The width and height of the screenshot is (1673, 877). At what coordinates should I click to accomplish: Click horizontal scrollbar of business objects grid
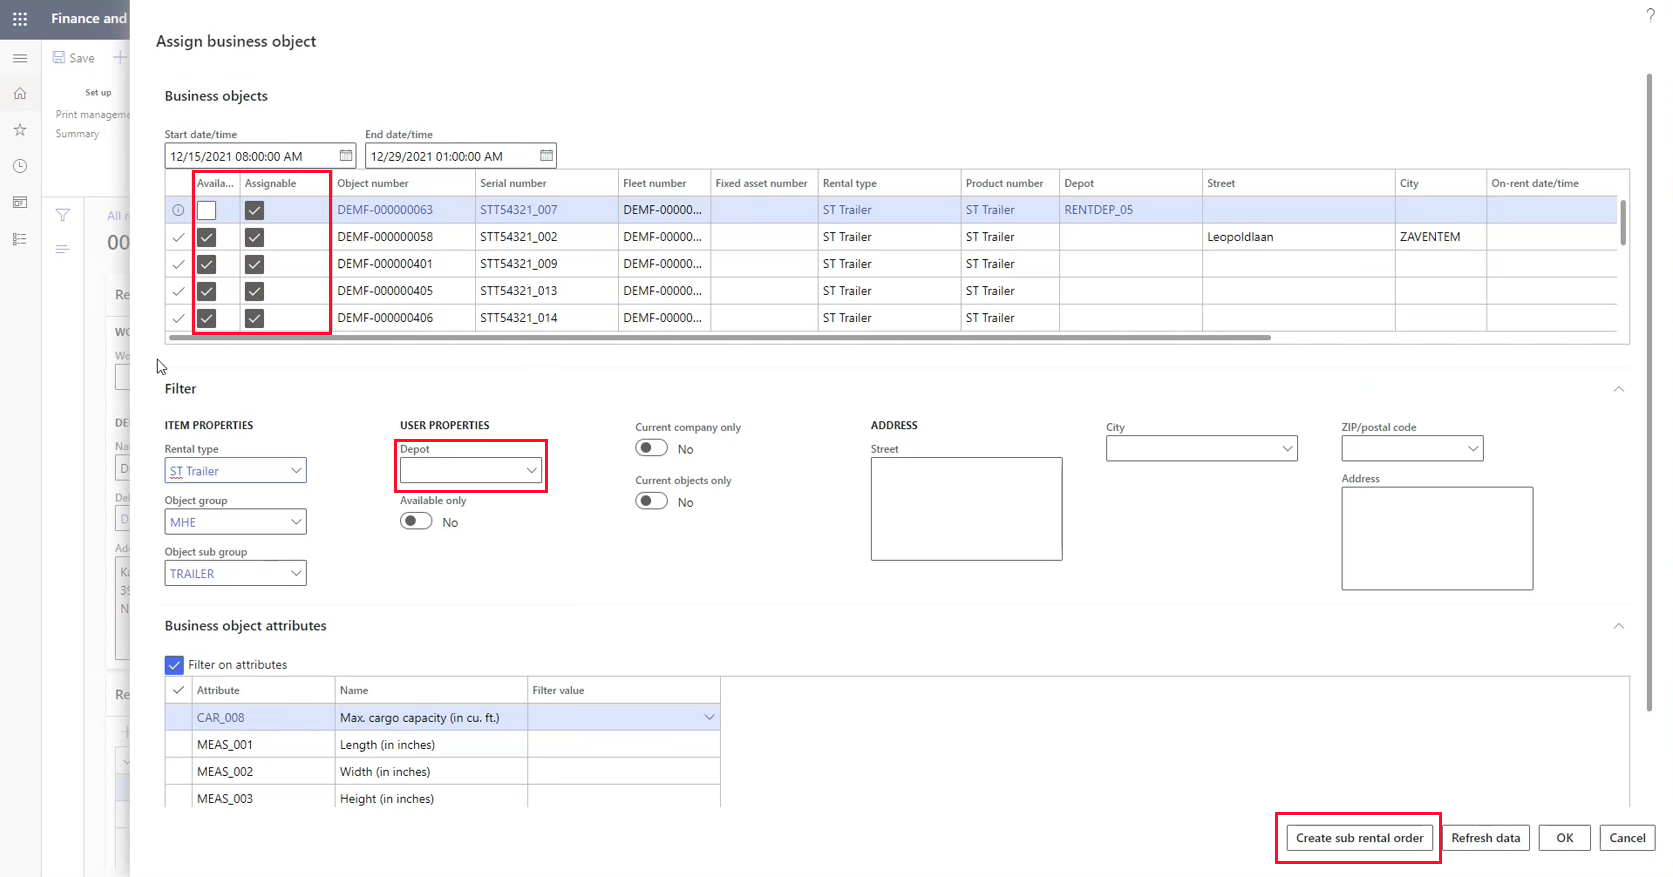[720, 338]
